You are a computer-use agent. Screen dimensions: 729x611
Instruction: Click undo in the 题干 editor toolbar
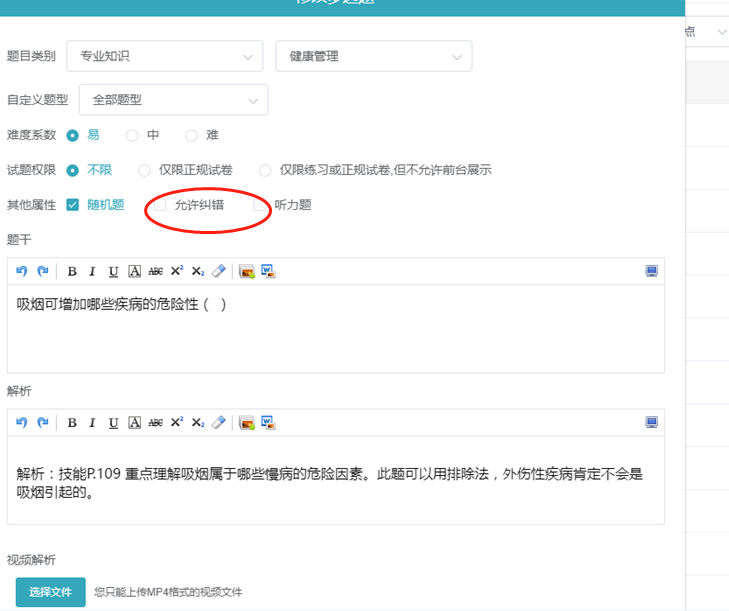pyautogui.click(x=22, y=271)
